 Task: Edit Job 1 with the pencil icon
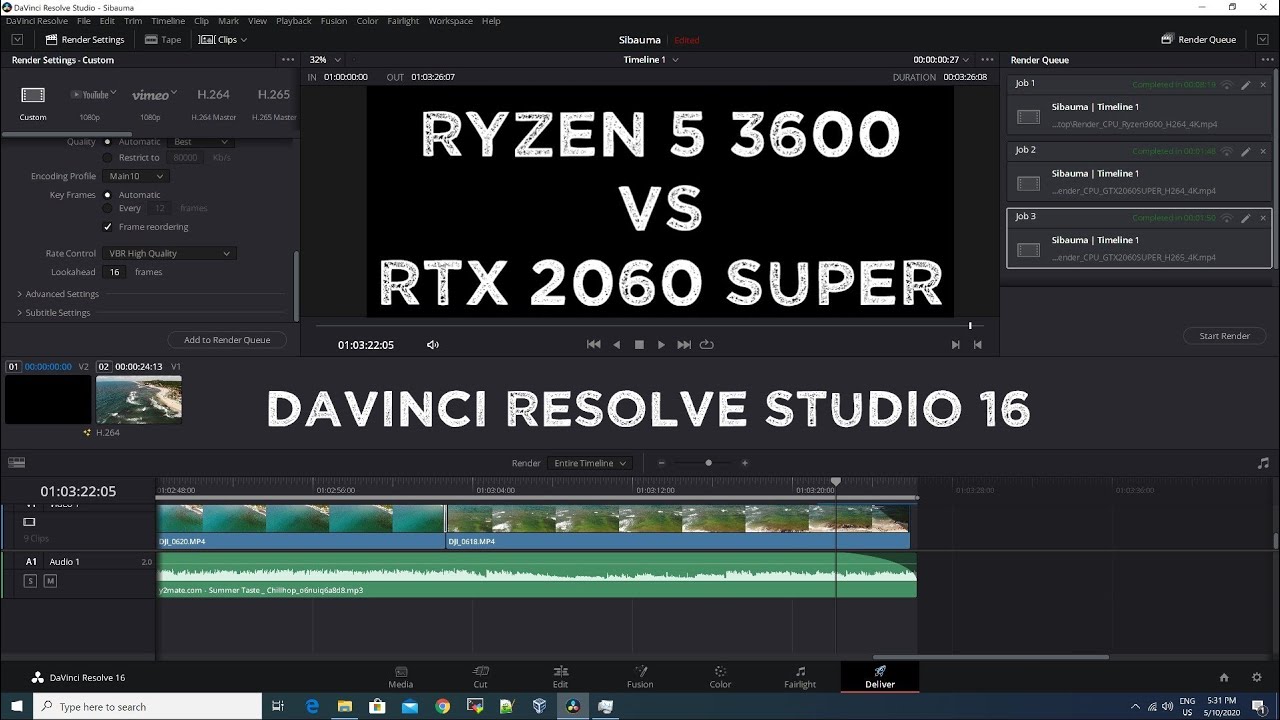[1246, 85]
